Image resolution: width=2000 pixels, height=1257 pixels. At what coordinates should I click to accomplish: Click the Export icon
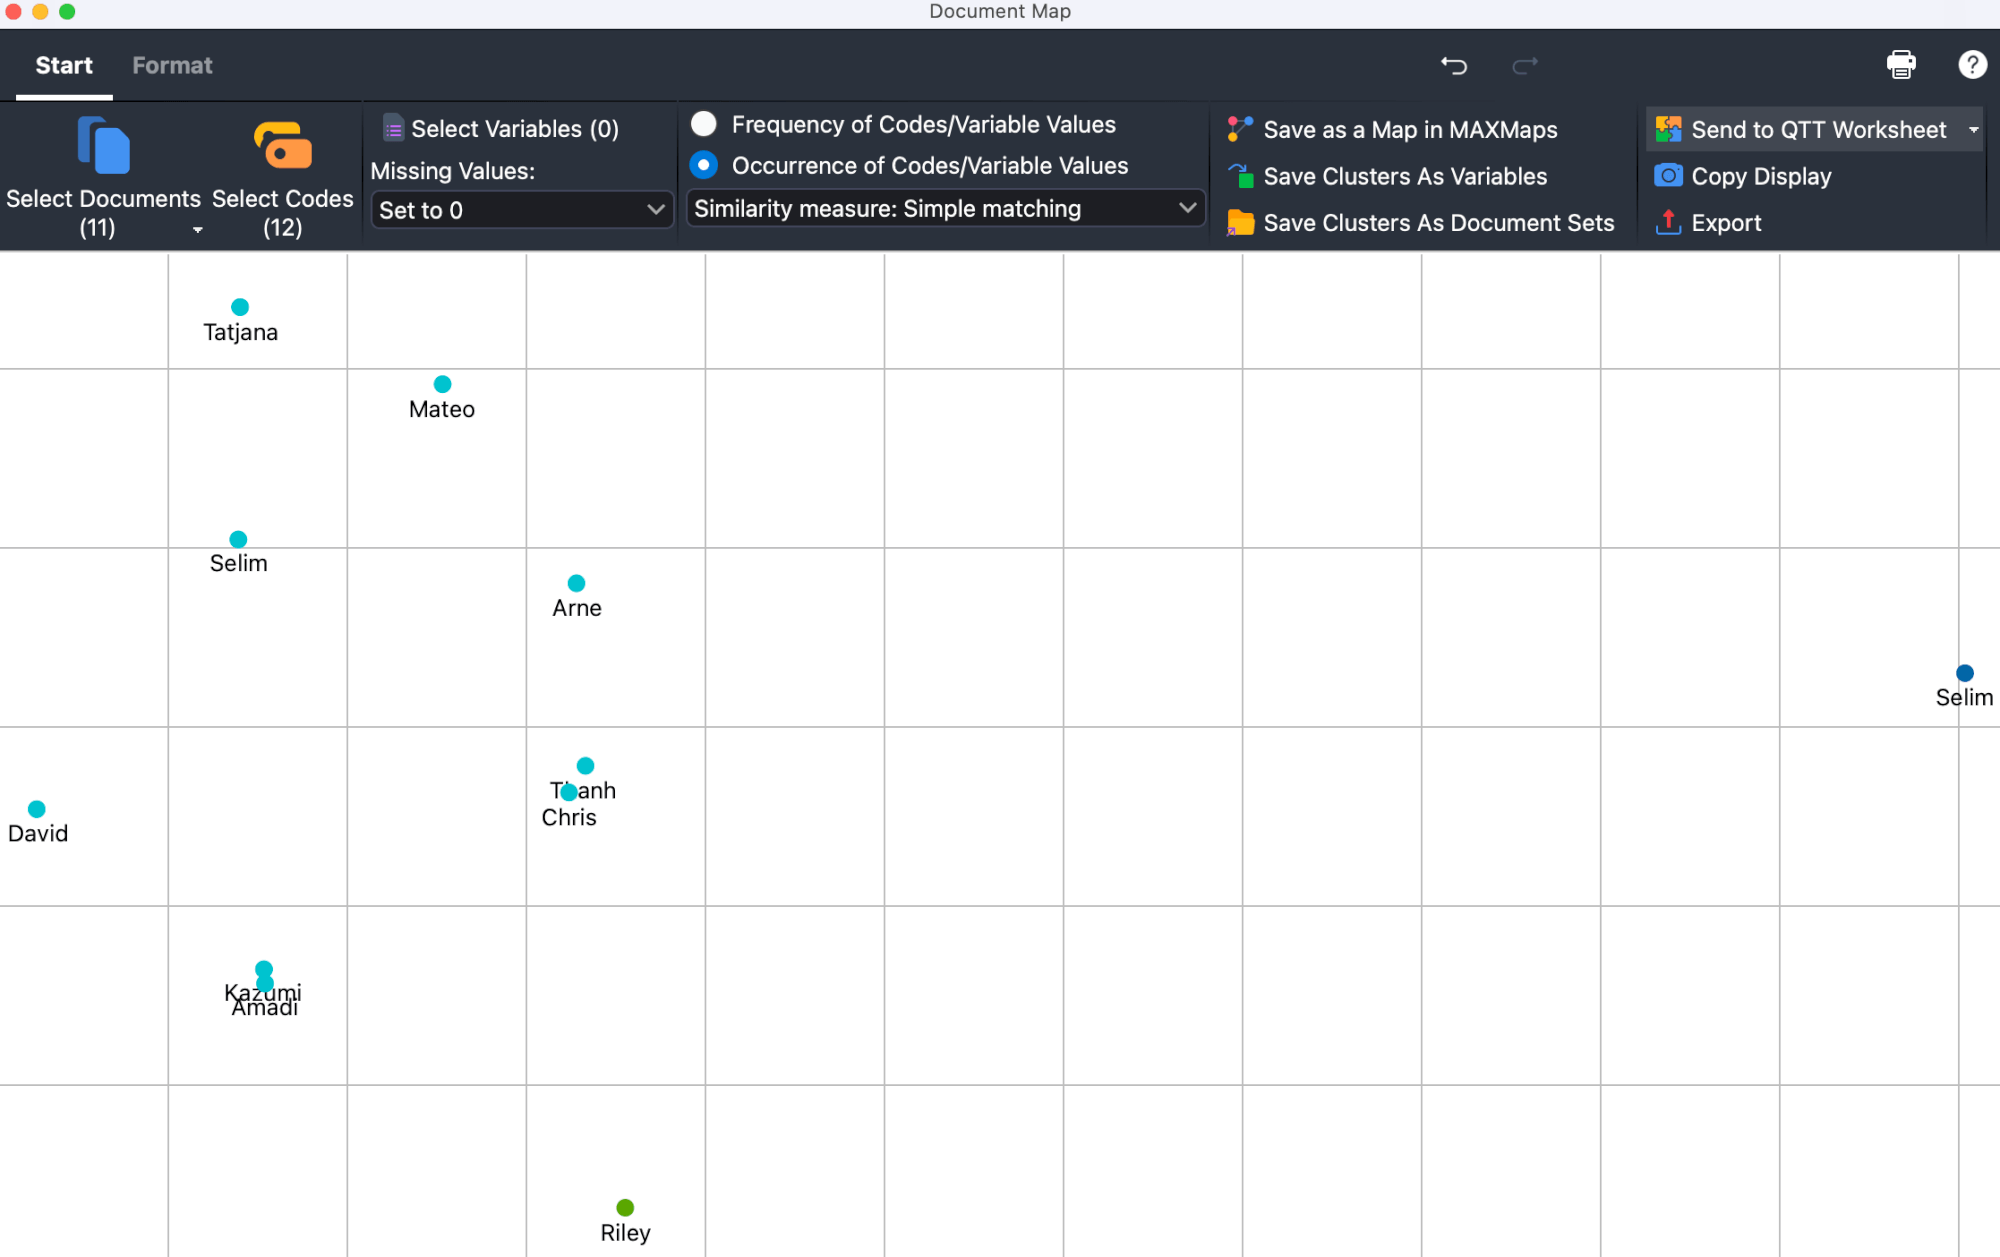pos(1667,222)
